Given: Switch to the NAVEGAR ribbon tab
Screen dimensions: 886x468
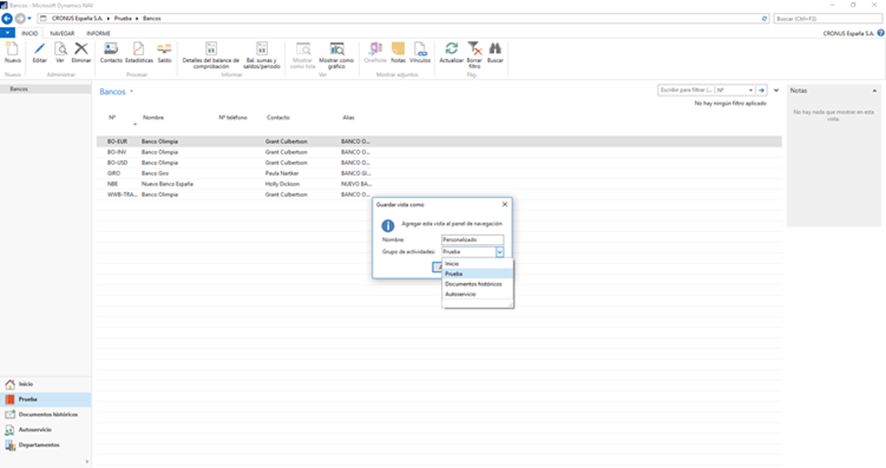Looking at the screenshot, I should pyautogui.click(x=62, y=33).
